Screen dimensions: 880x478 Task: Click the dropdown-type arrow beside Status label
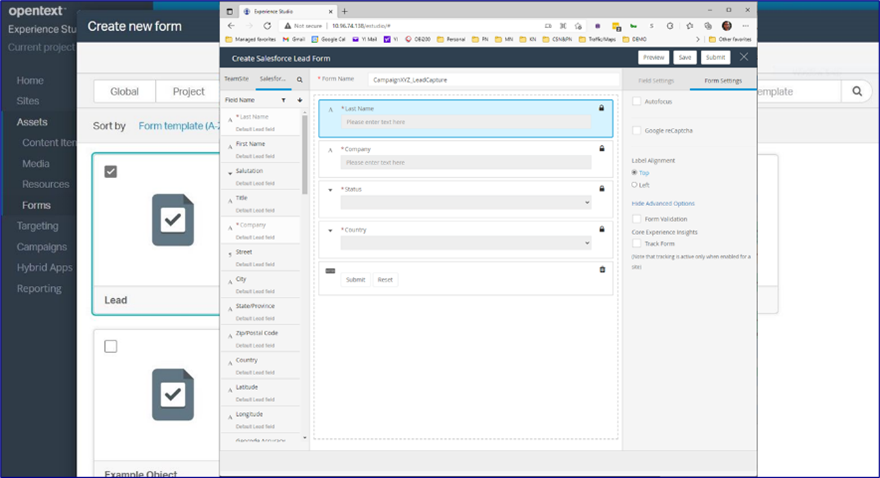[x=330, y=190]
